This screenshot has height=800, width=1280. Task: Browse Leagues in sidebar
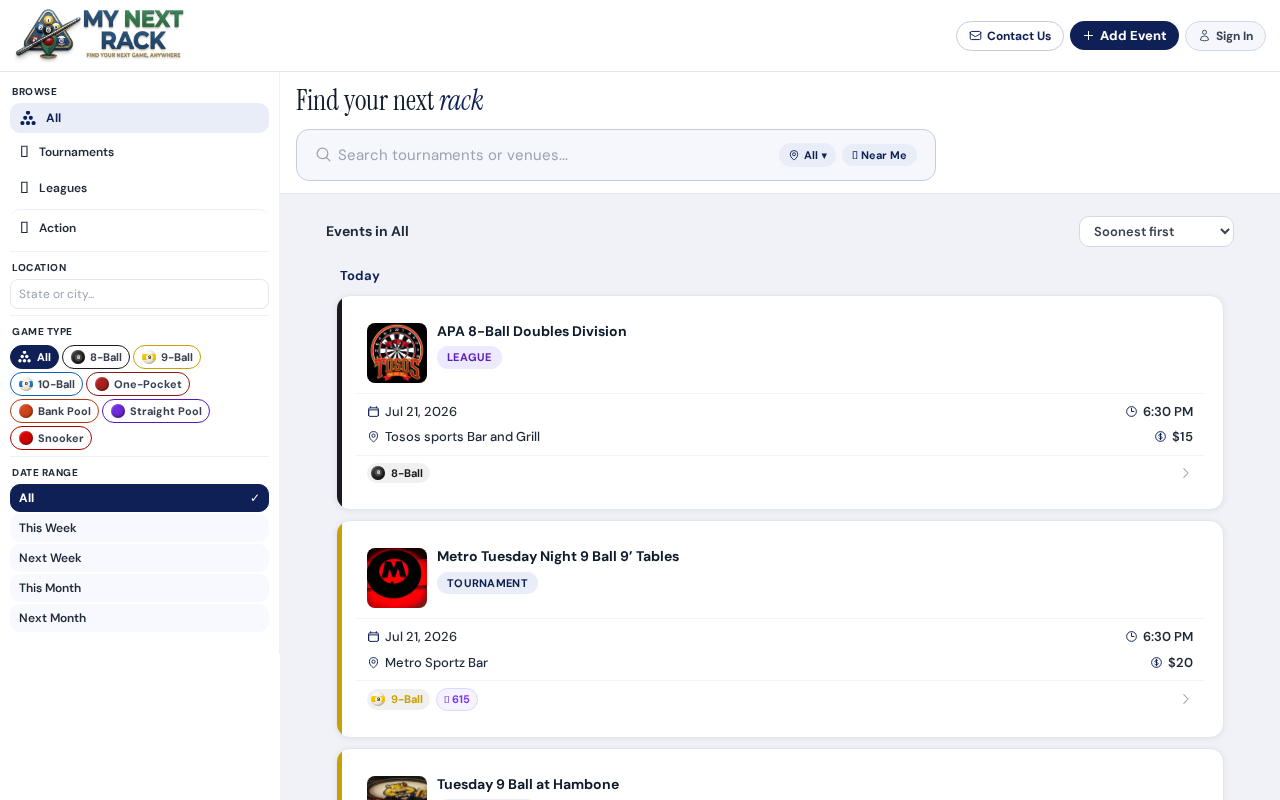click(139, 188)
